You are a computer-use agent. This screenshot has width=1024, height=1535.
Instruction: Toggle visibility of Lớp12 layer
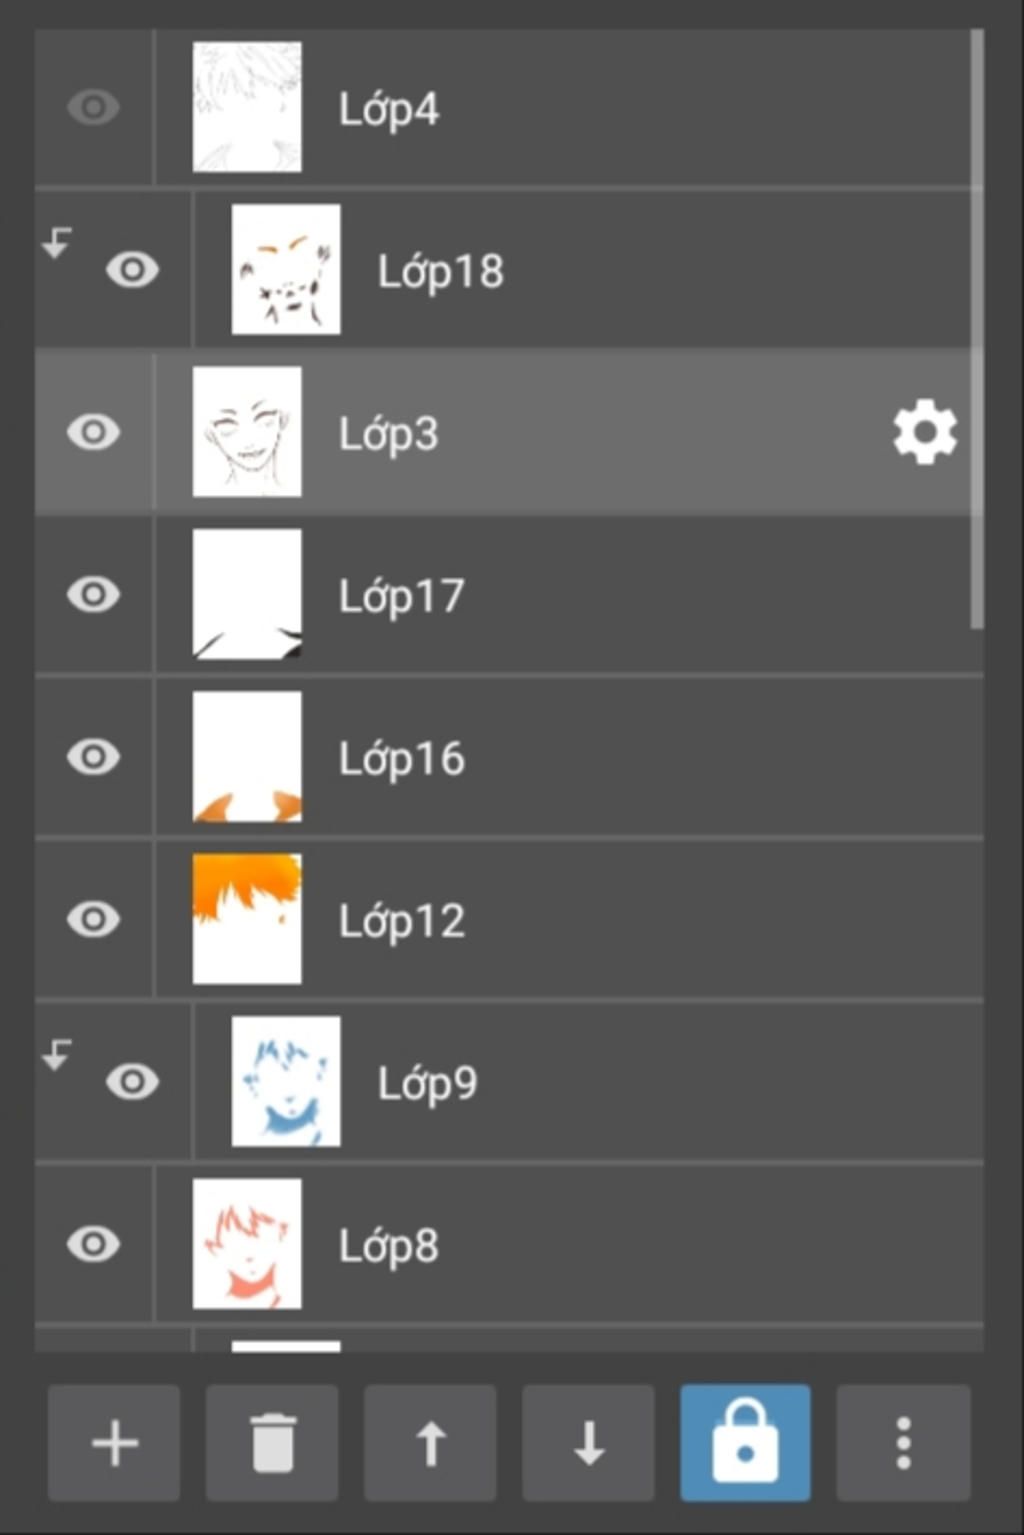tap(94, 918)
